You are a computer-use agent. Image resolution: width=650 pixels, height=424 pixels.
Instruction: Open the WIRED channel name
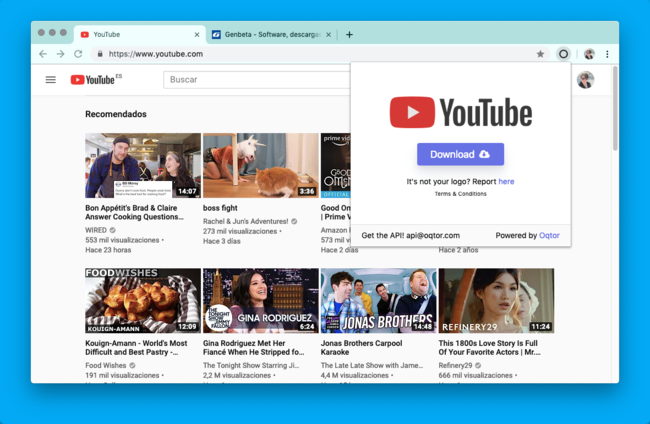tap(96, 230)
